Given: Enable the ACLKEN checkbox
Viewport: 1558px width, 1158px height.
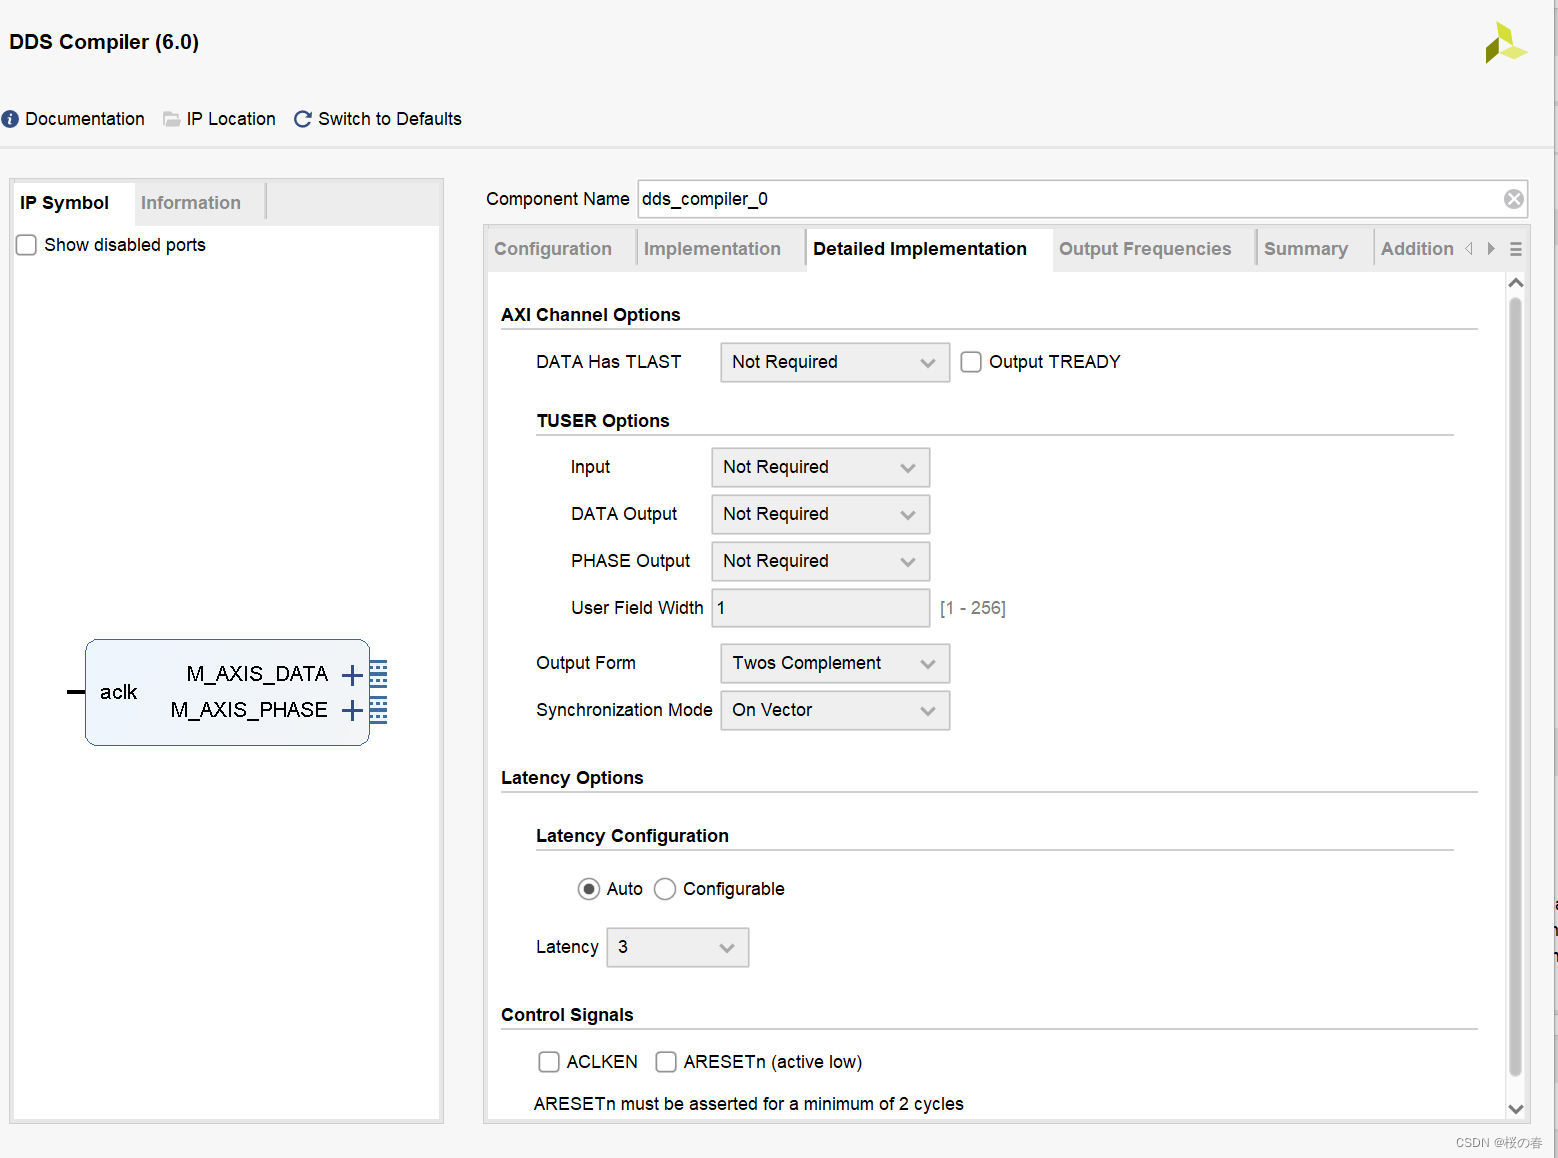Looking at the screenshot, I should tap(549, 1062).
